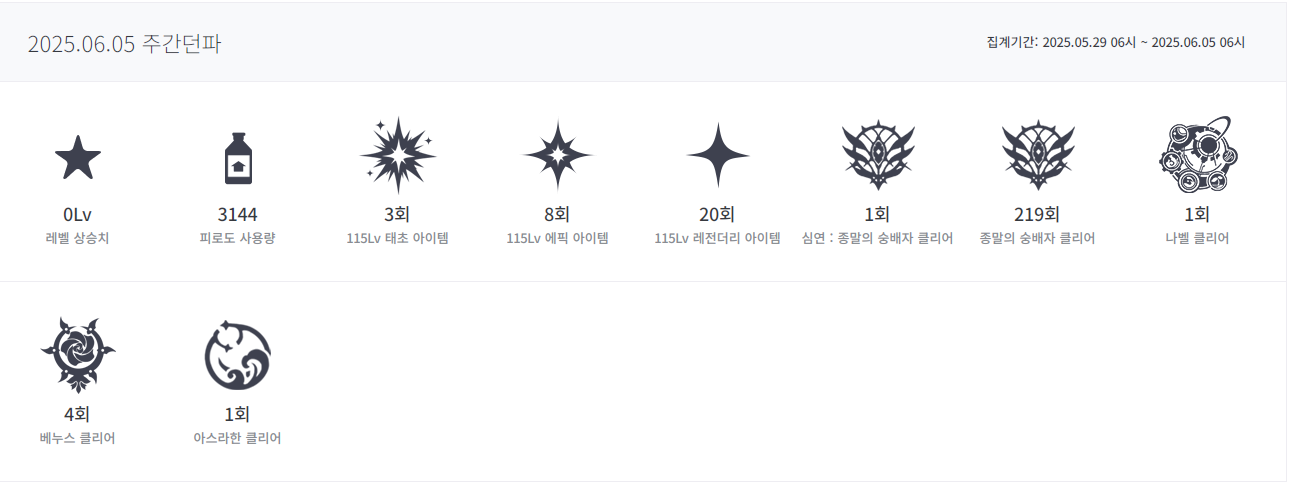Open the 심연 : 종말의 숭배자 클리어 emblem icon
Image resolution: width=1291 pixels, height=486 pixels.
(877, 155)
